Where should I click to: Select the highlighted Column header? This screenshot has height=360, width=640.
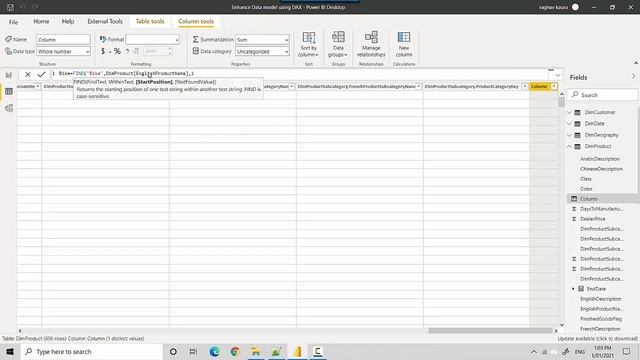539,86
